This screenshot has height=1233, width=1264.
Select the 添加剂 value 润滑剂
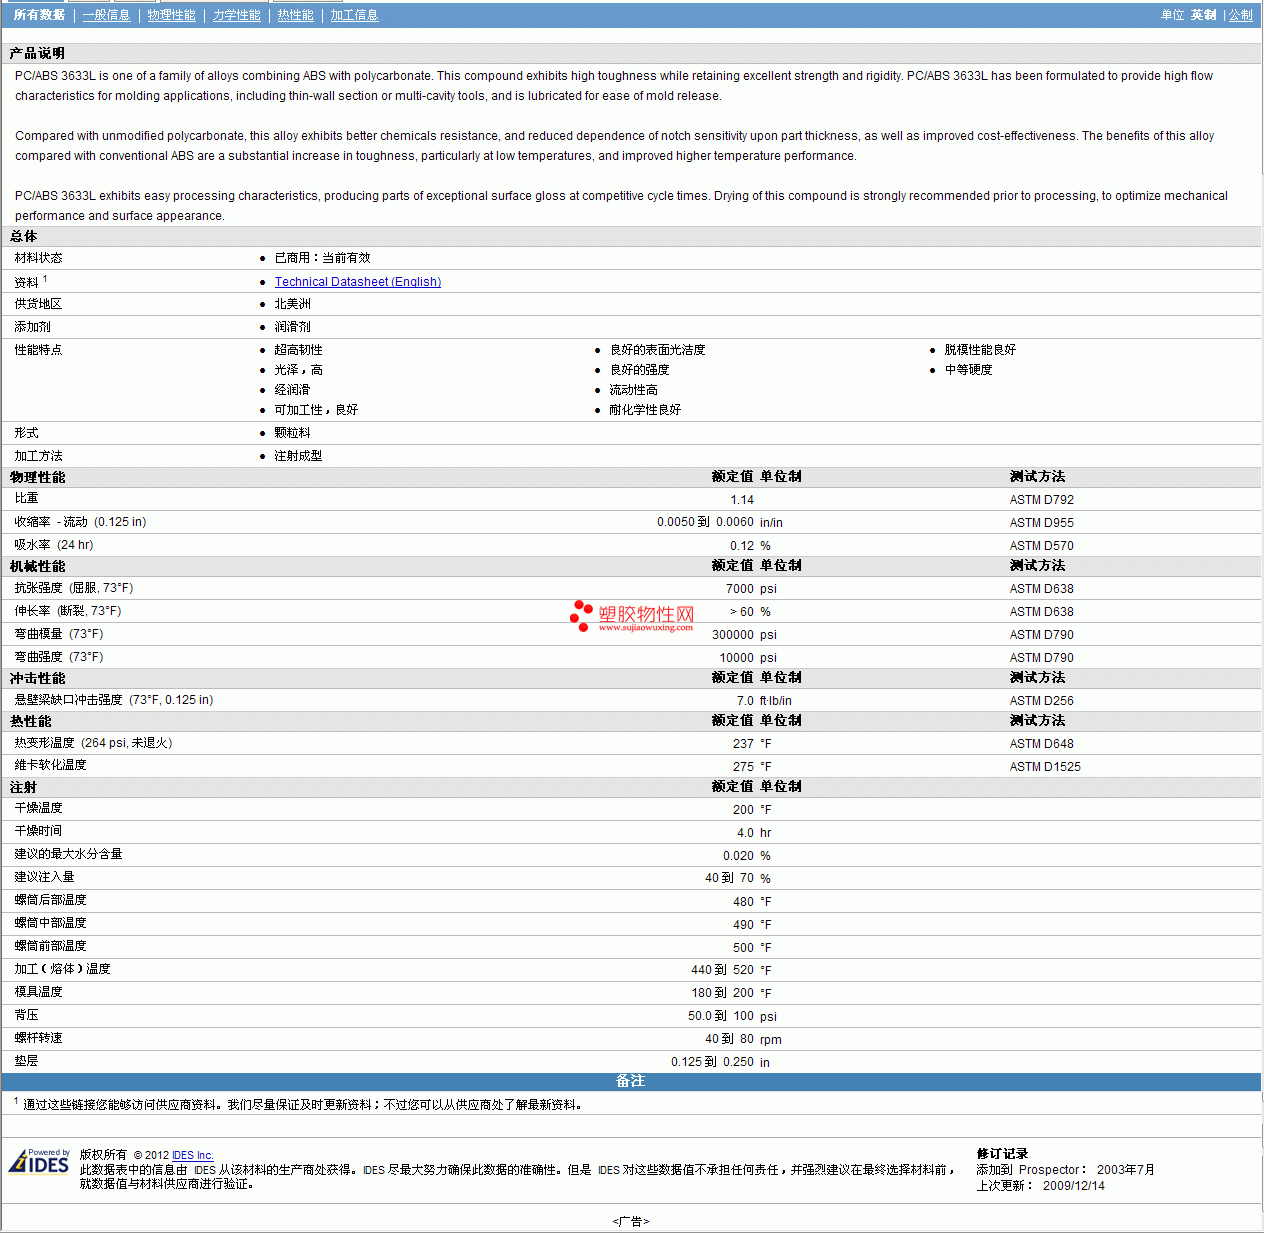292,327
